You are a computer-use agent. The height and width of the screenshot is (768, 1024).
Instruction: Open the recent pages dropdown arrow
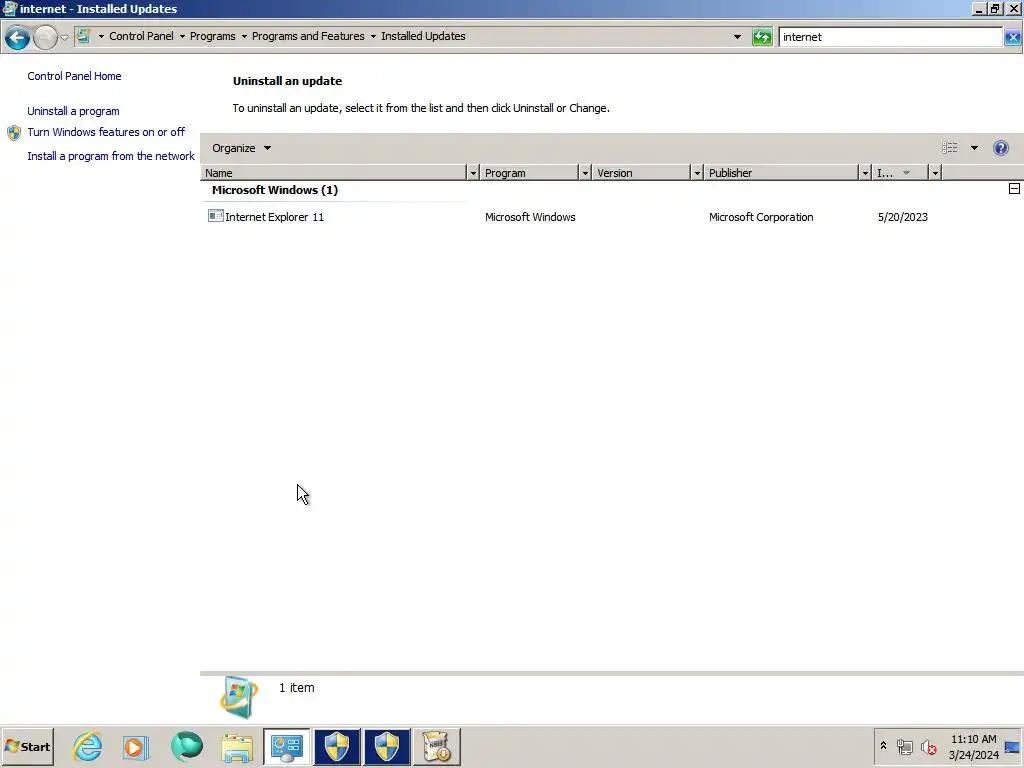pyautogui.click(x=64, y=37)
